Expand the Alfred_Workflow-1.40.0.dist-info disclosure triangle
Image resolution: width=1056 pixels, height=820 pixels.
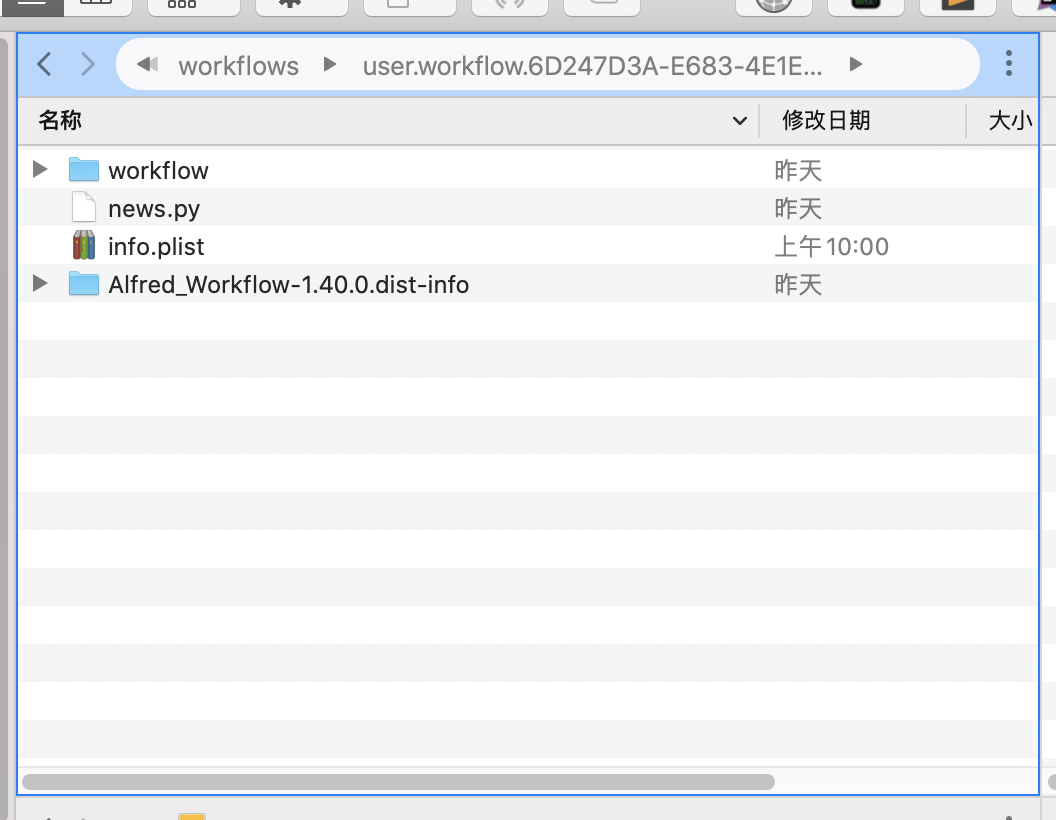click(40, 283)
